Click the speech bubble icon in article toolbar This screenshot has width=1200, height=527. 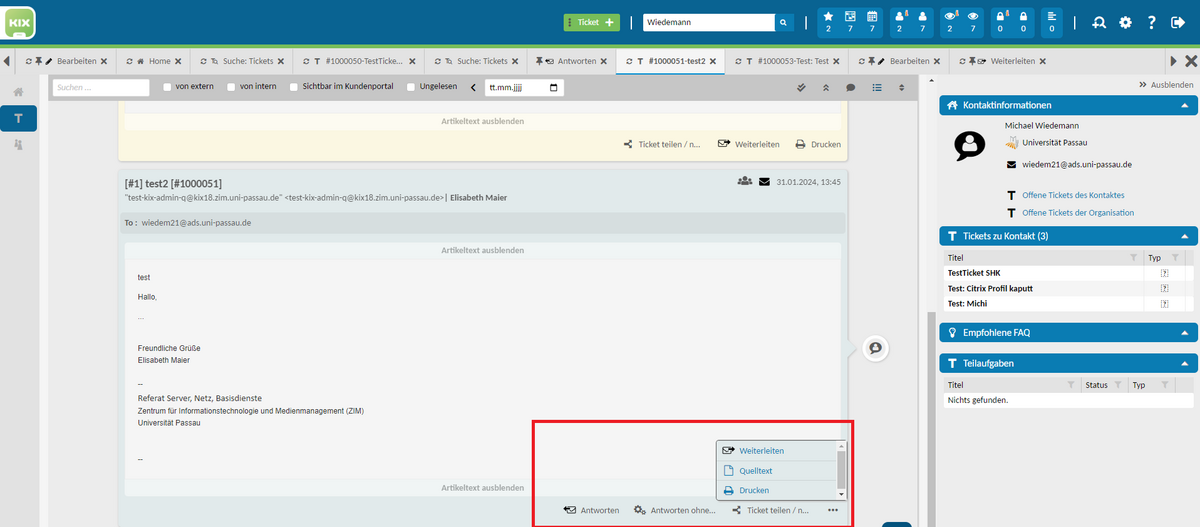[851, 88]
